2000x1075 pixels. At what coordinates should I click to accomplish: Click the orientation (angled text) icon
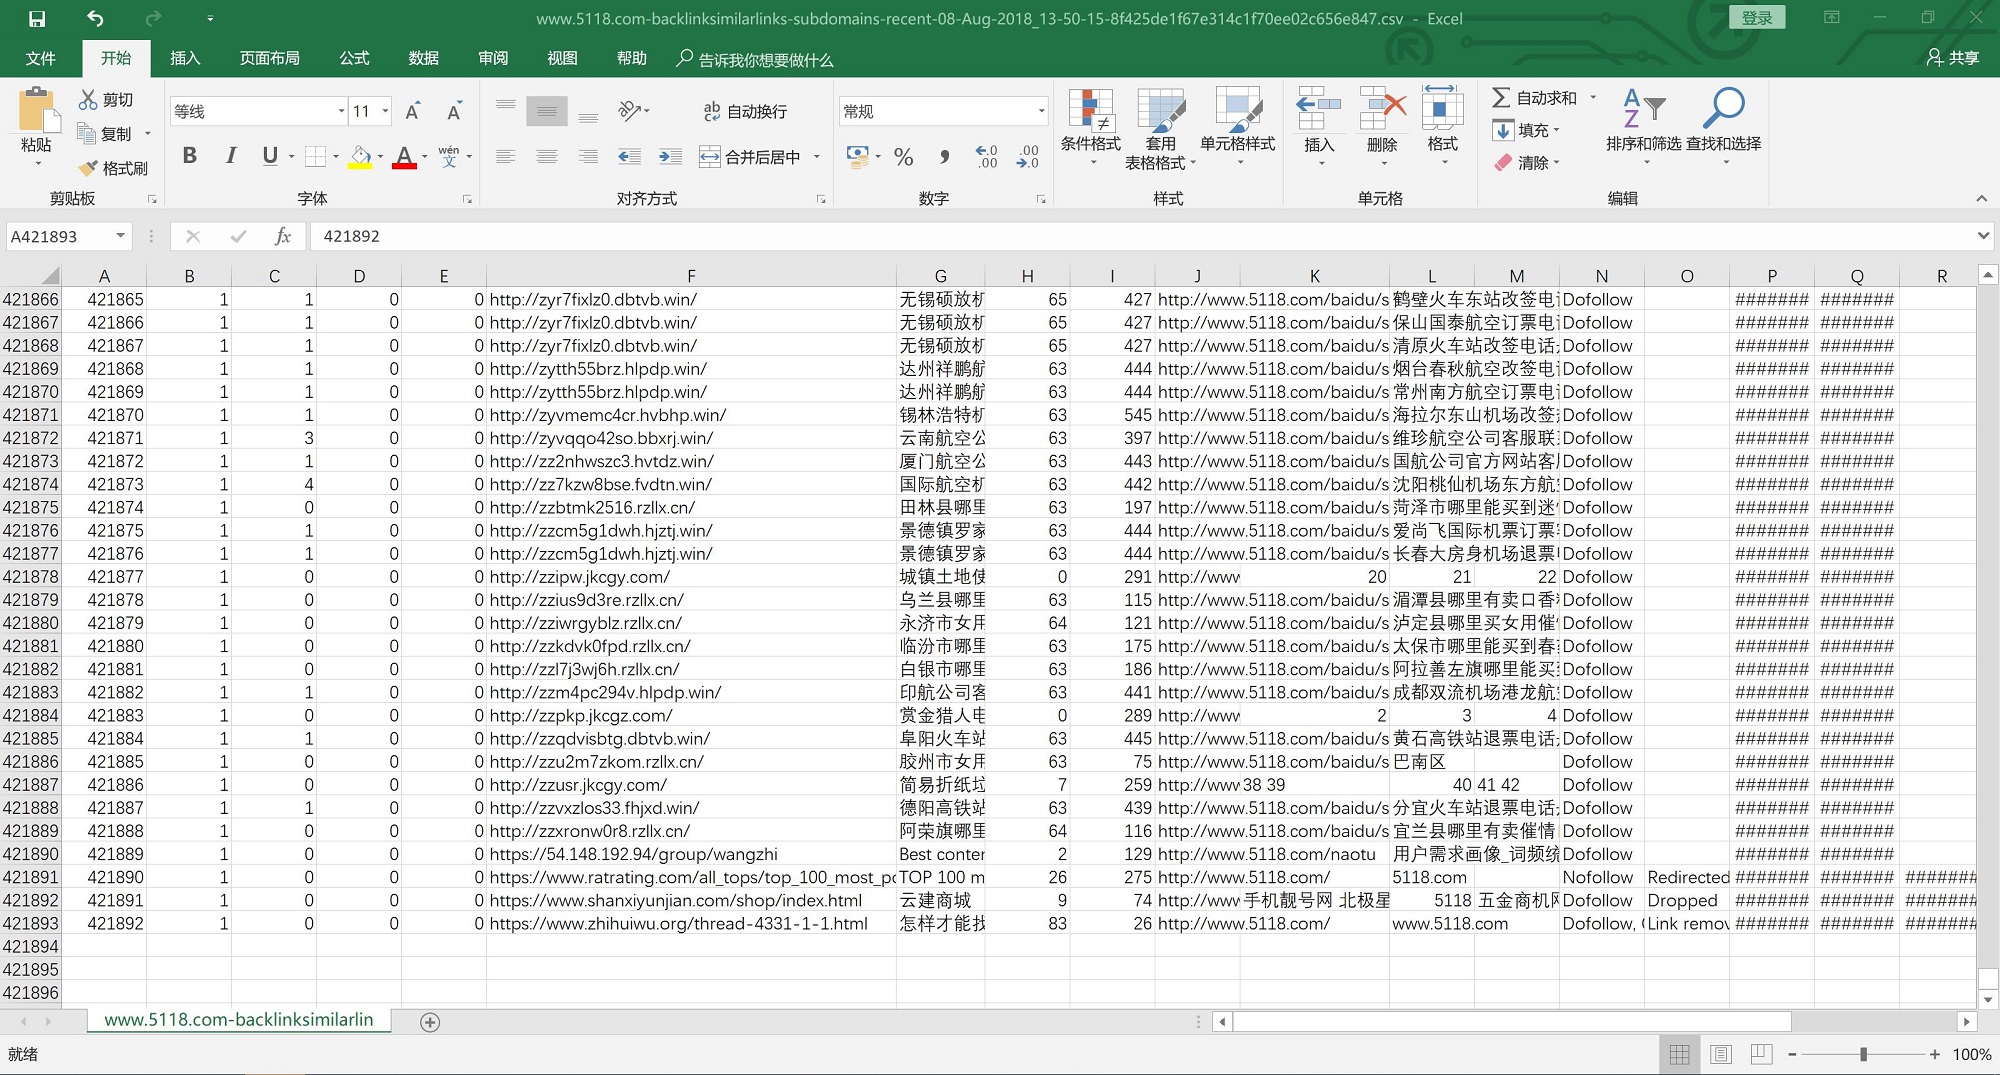(x=630, y=110)
